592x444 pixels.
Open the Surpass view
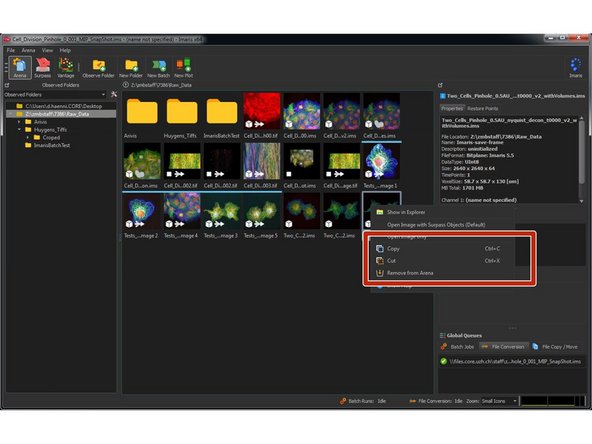[43, 68]
